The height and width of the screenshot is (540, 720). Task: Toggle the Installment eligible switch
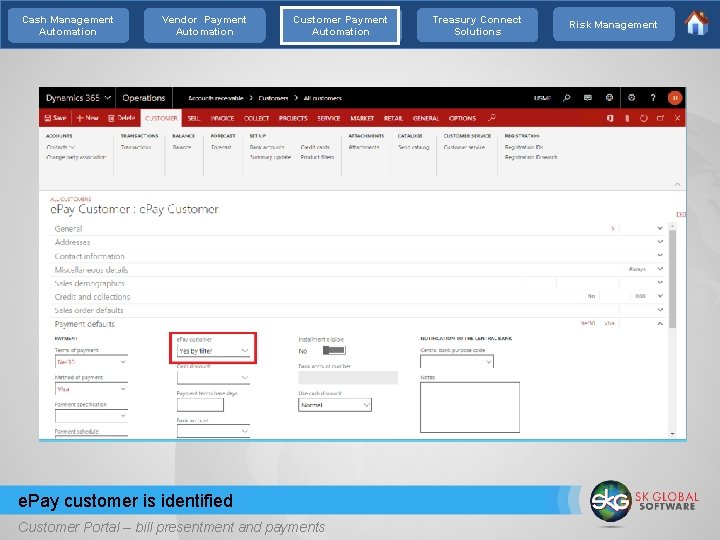coord(334,351)
